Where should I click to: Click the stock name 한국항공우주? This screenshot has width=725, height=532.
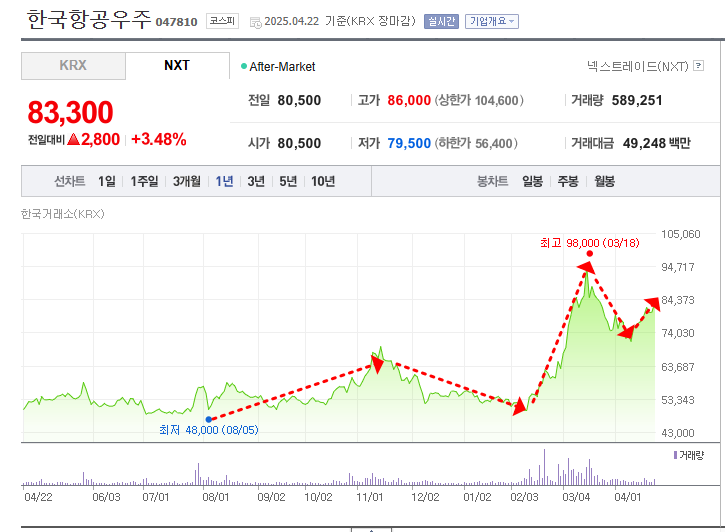(89, 20)
